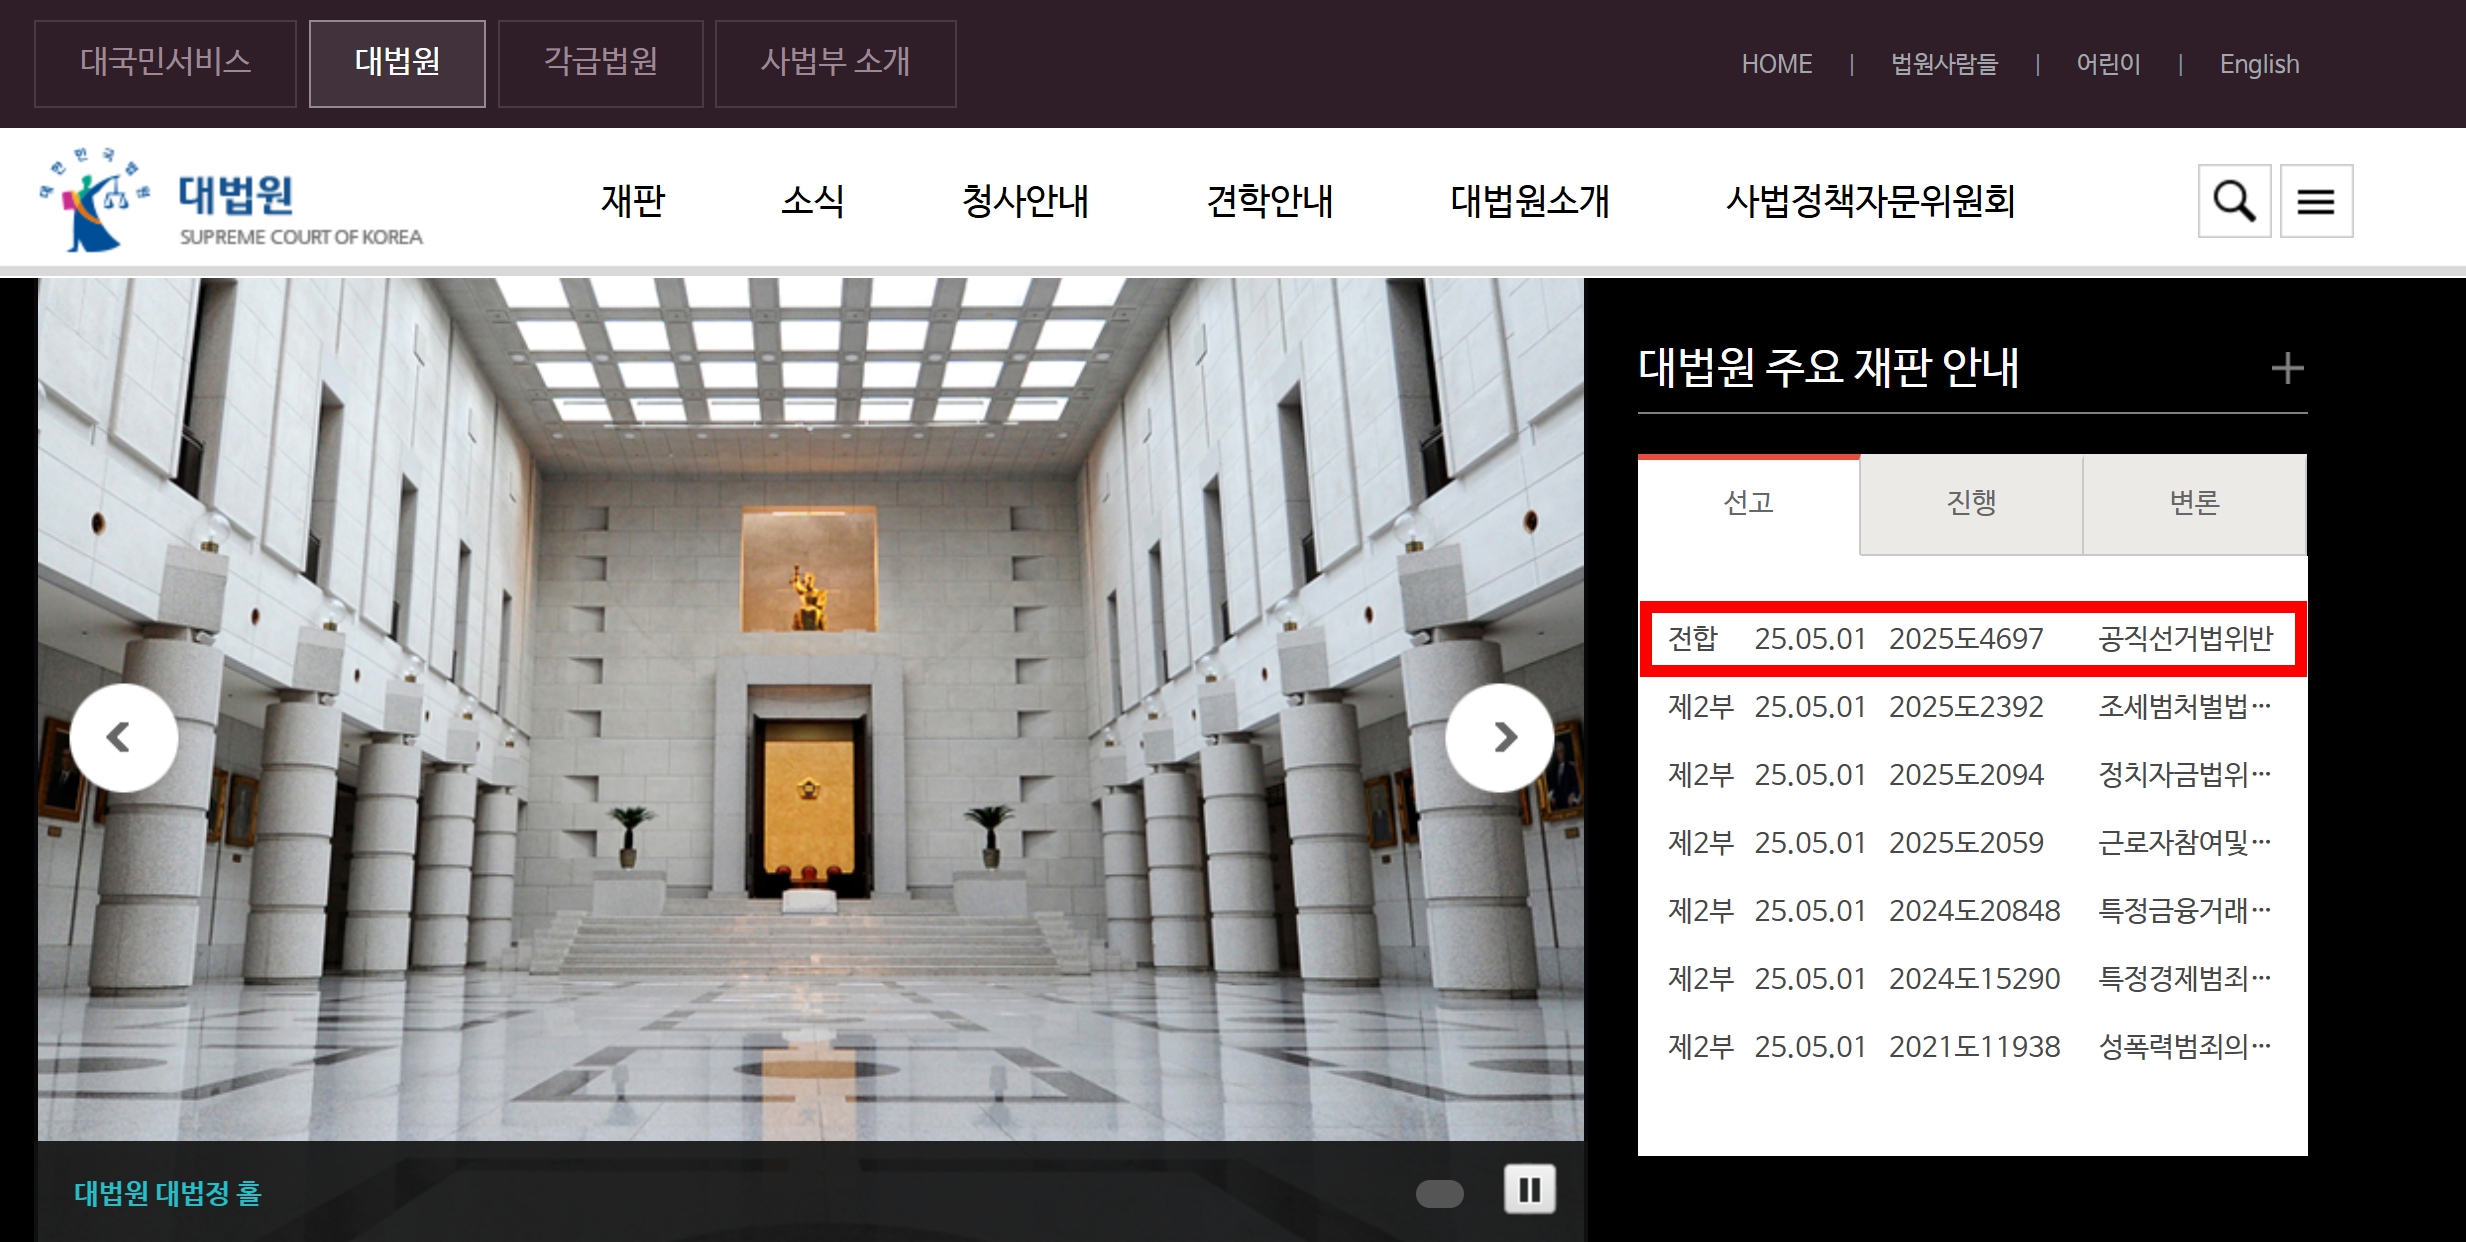Switch to the 진행 tab

(x=1971, y=503)
